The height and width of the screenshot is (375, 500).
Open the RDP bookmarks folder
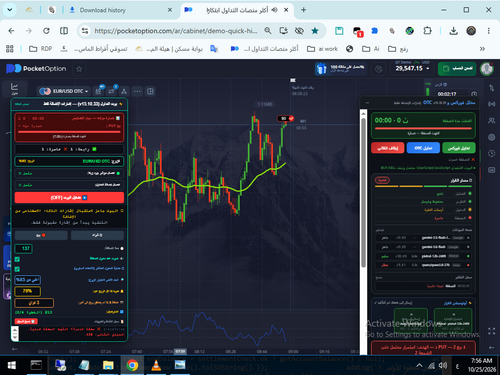40,49
